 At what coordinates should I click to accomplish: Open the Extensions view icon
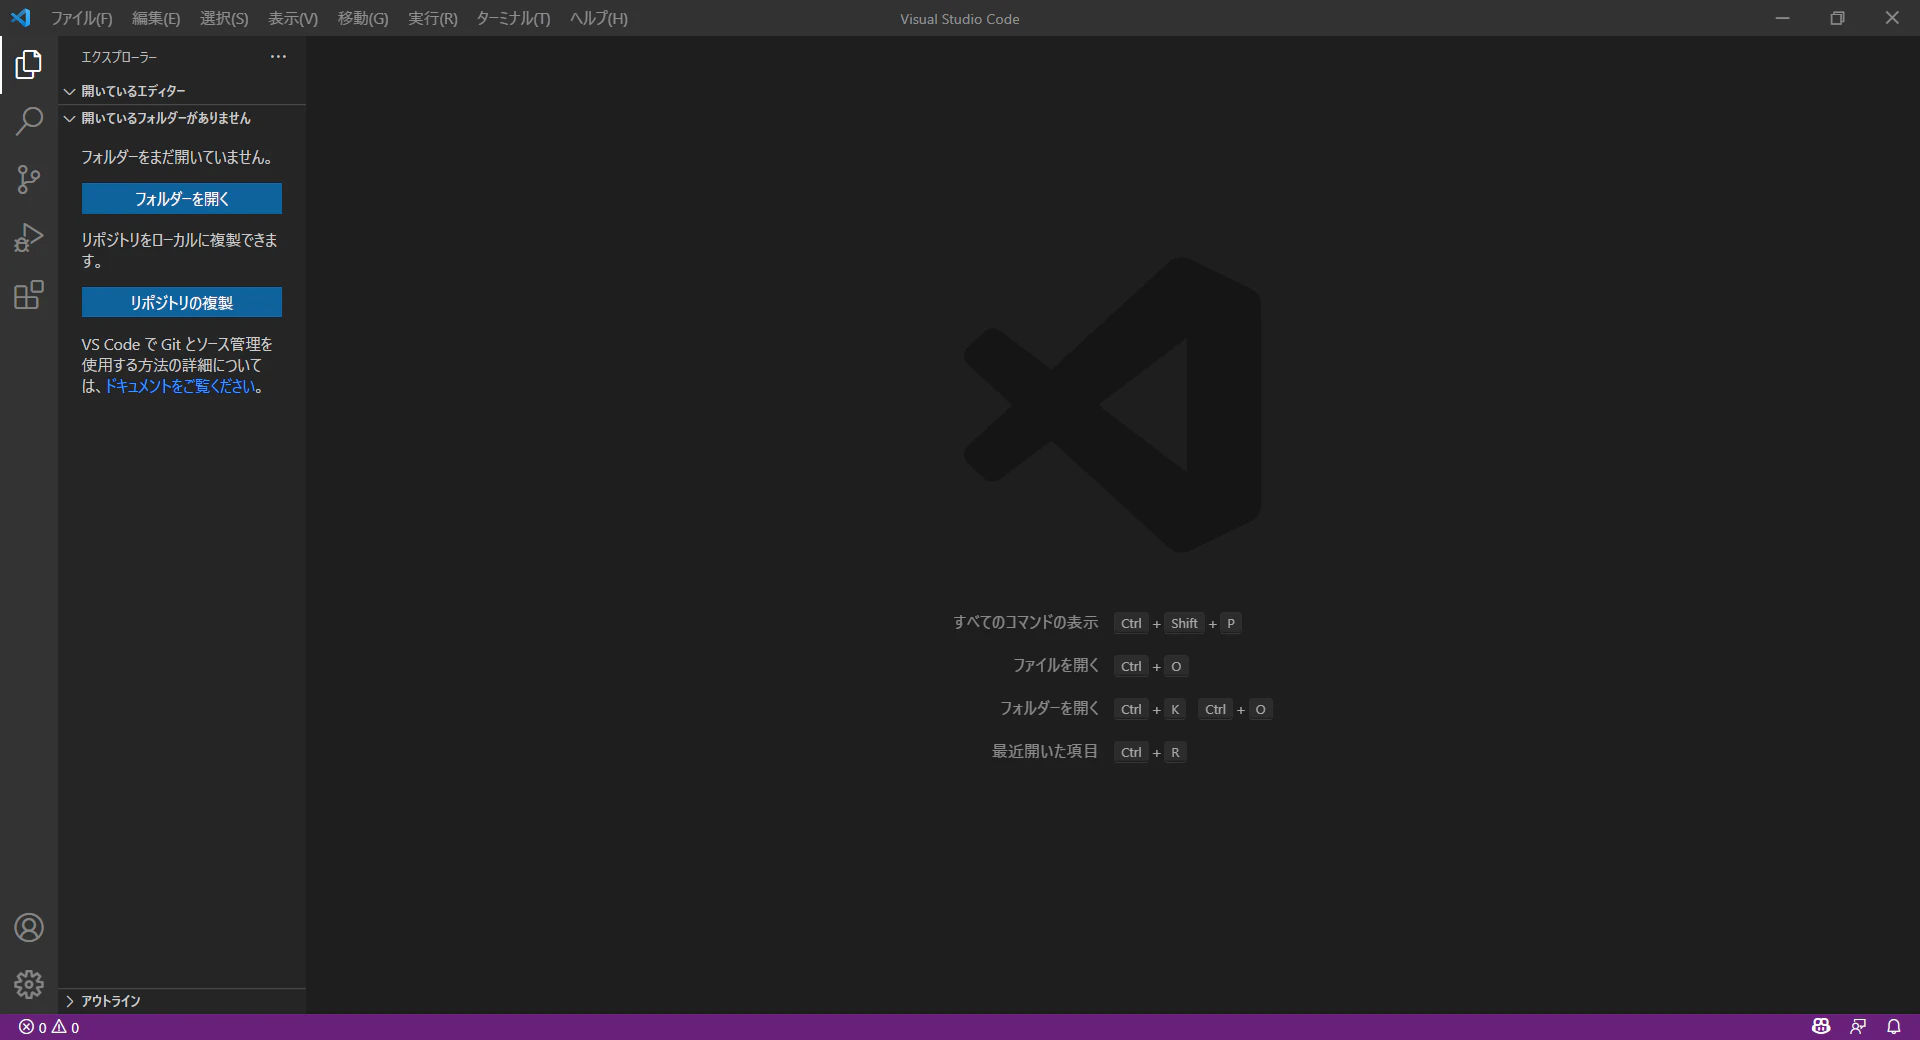point(29,295)
